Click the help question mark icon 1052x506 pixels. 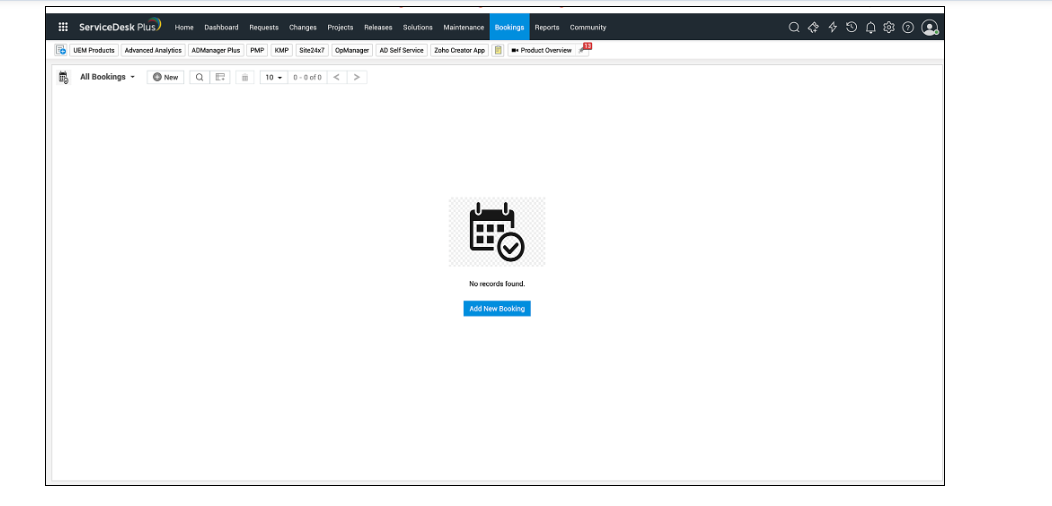pos(908,27)
